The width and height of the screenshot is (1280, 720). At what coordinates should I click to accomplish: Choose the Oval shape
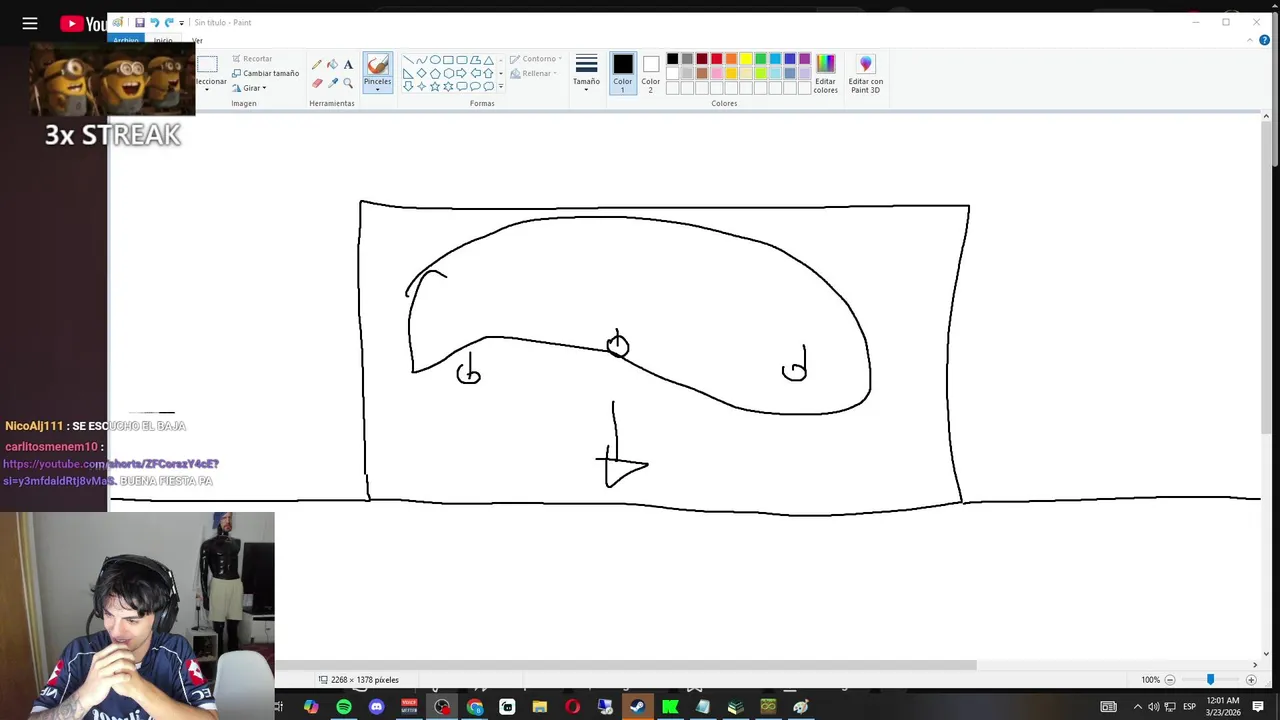tap(435, 59)
